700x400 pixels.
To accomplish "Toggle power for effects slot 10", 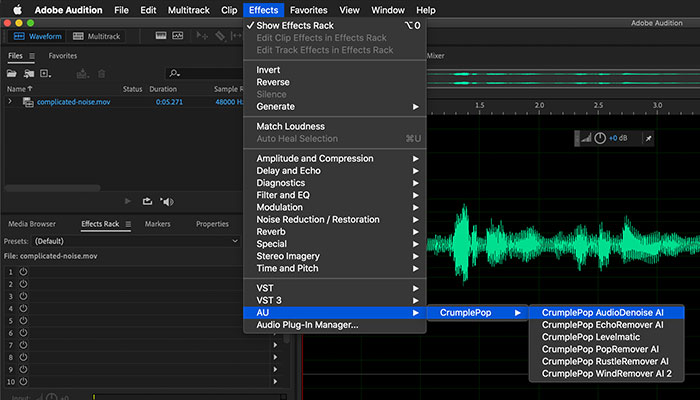I will pos(23,382).
